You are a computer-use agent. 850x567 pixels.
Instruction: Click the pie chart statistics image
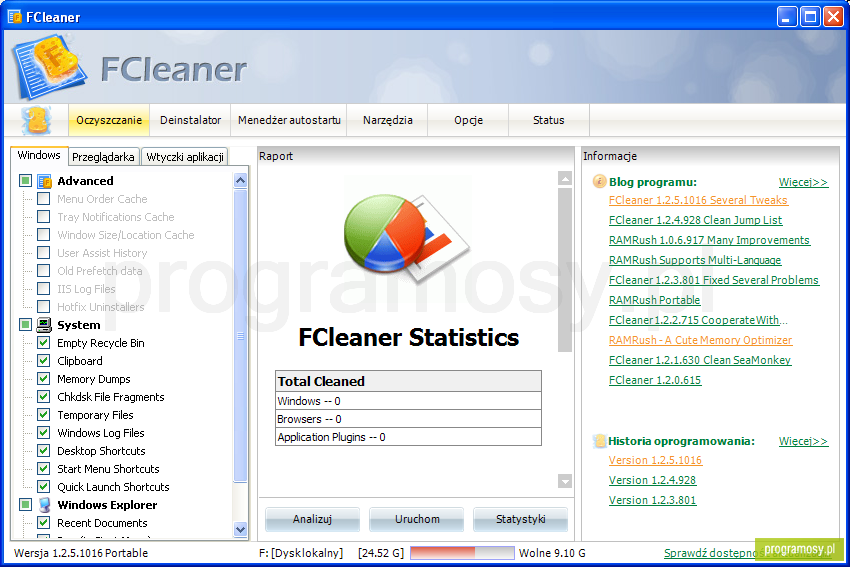pyautogui.click(x=406, y=239)
